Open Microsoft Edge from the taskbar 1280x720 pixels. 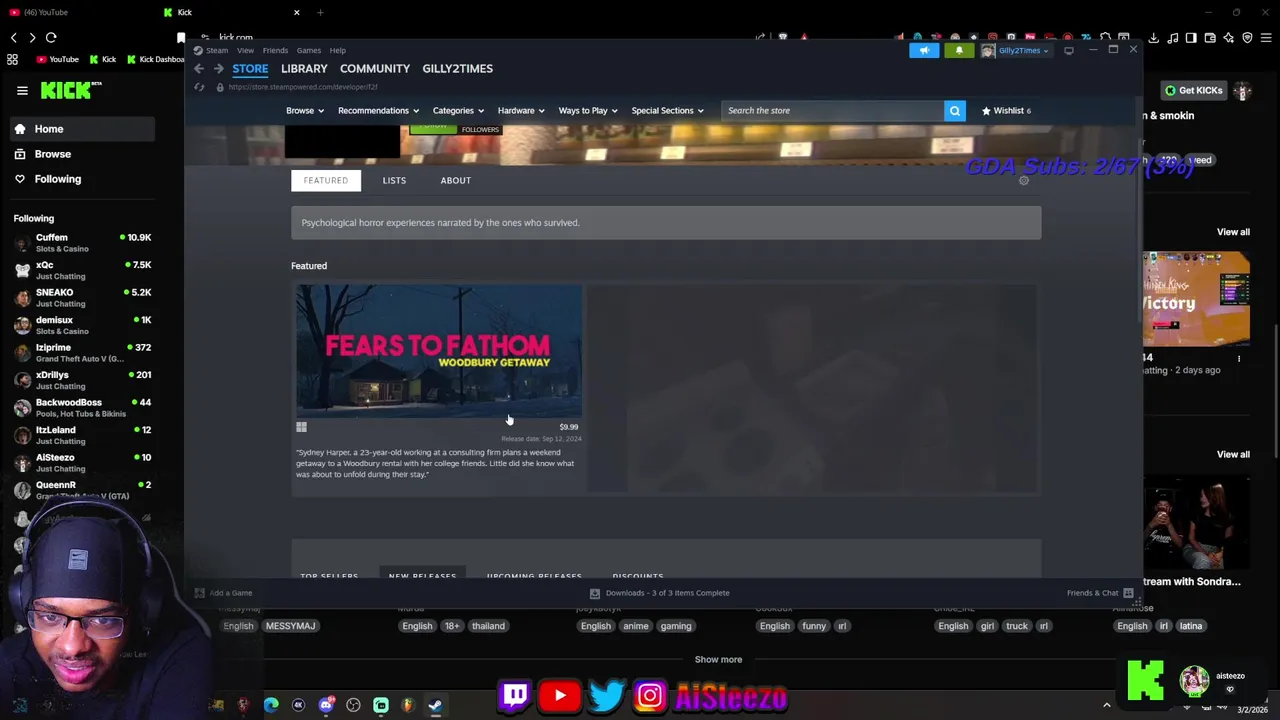click(271, 705)
